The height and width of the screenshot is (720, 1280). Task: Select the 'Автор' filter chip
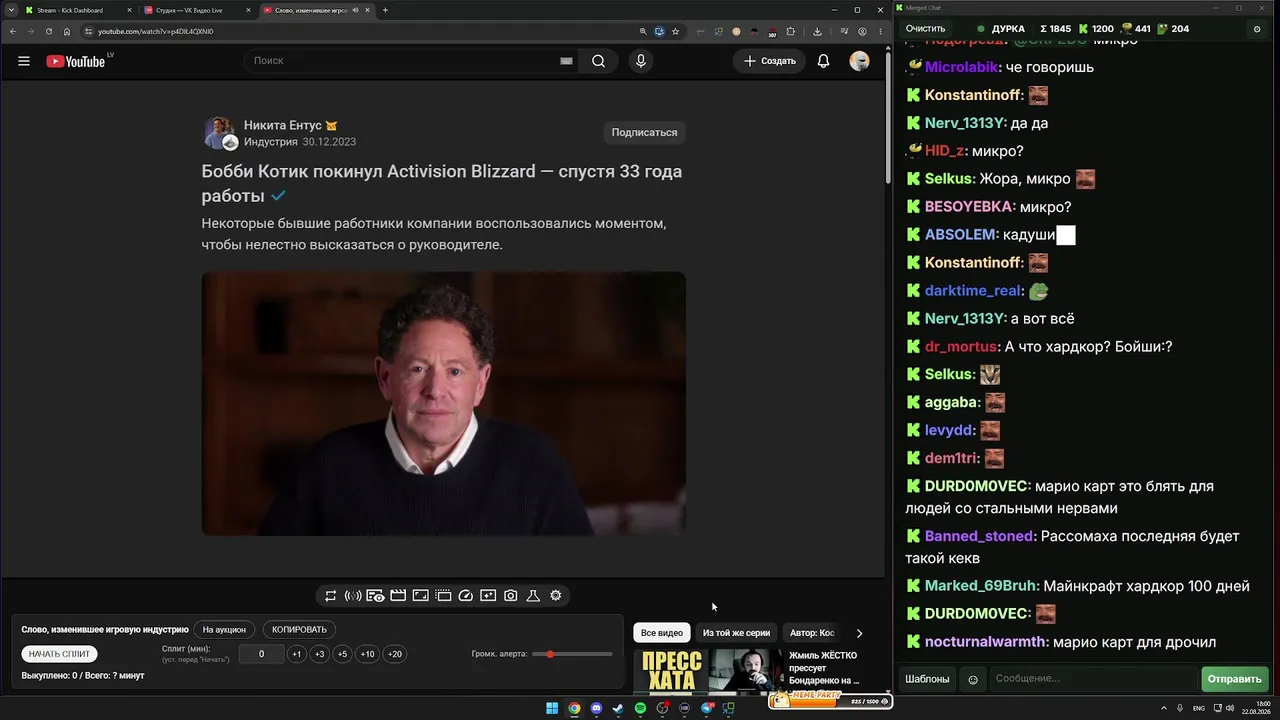(811, 633)
